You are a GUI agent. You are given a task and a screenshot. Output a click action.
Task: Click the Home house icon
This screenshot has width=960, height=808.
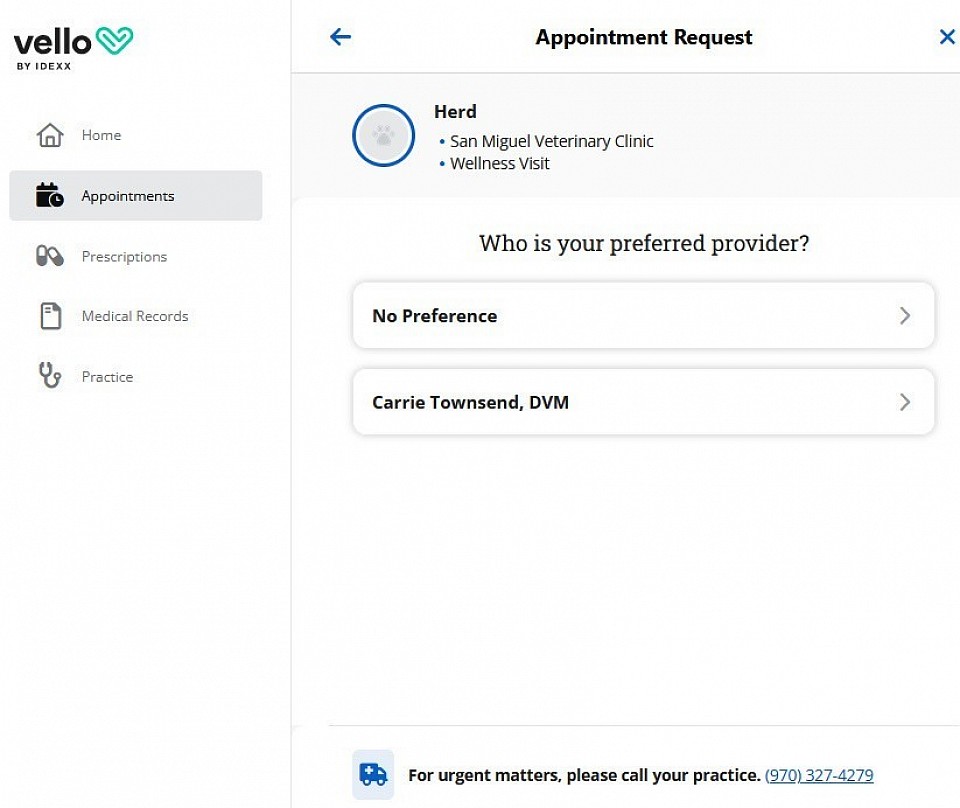coord(50,135)
